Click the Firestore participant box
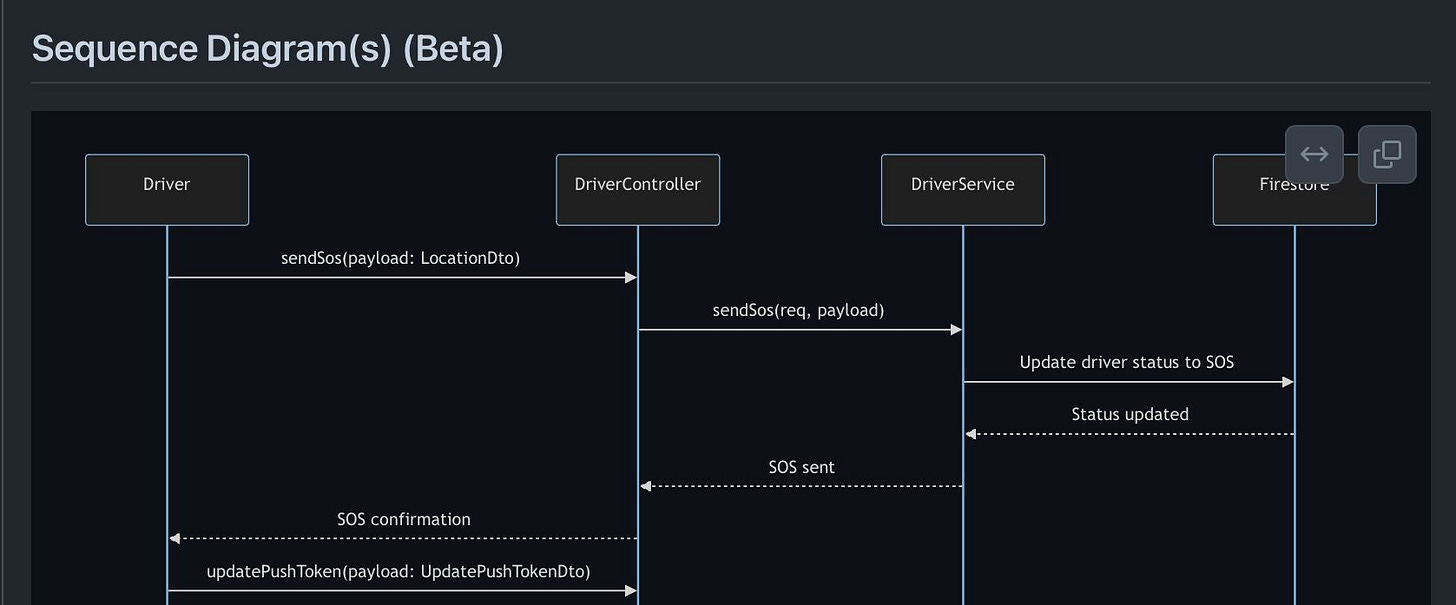Viewport: 1456px width, 605px height. click(x=1295, y=189)
